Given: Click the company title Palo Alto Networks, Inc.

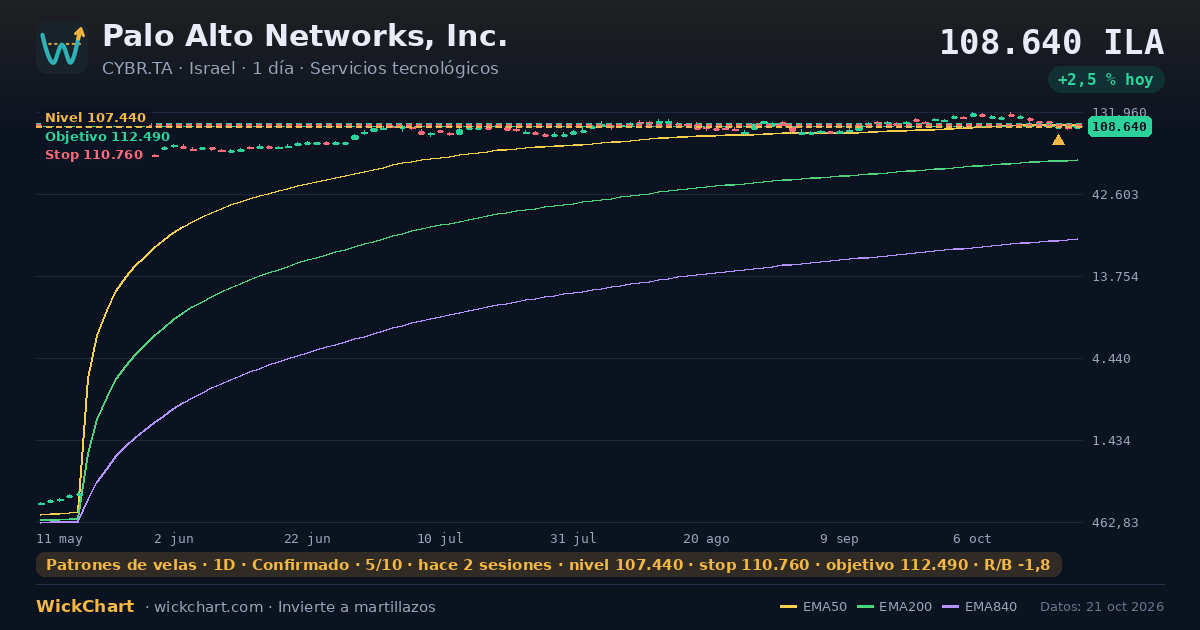Looking at the screenshot, I should point(305,36).
